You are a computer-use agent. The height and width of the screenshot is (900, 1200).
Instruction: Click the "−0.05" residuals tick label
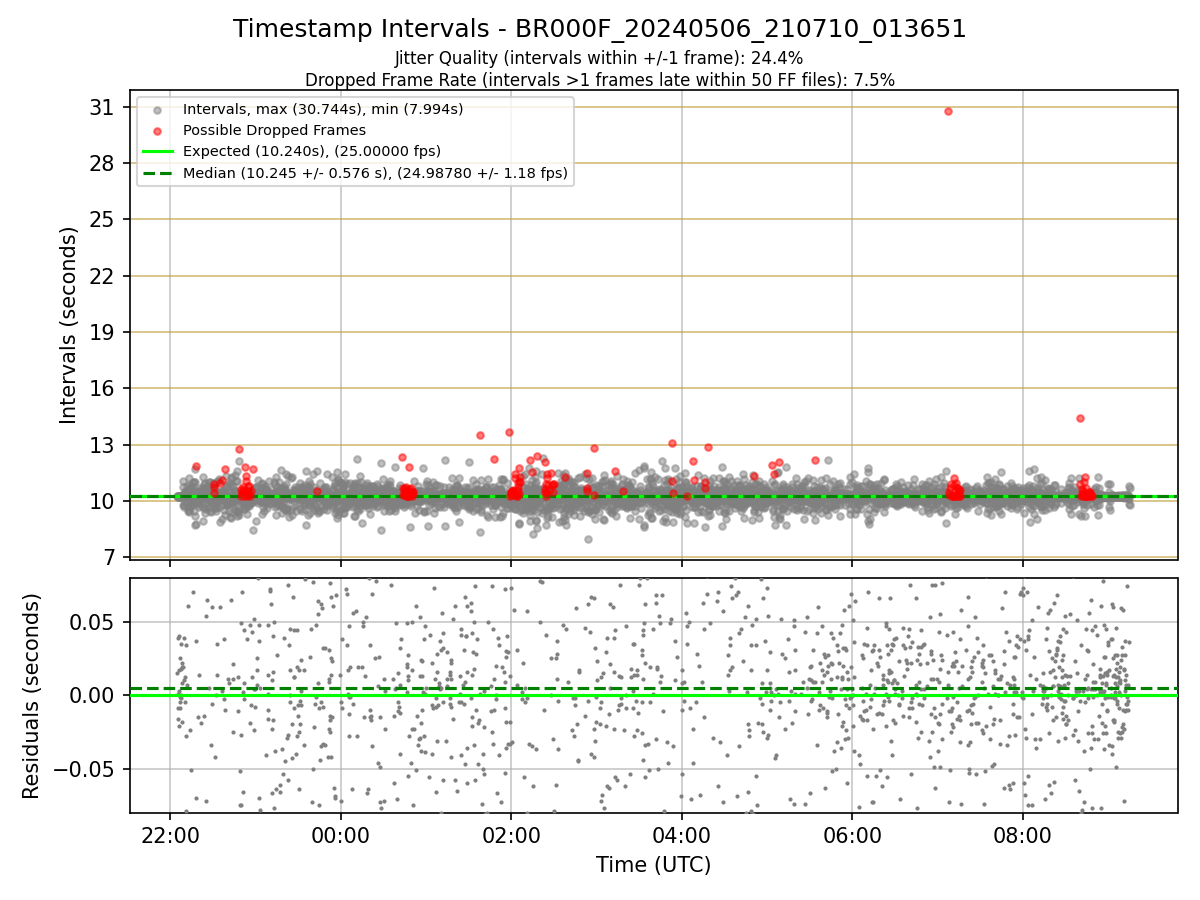[83, 769]
